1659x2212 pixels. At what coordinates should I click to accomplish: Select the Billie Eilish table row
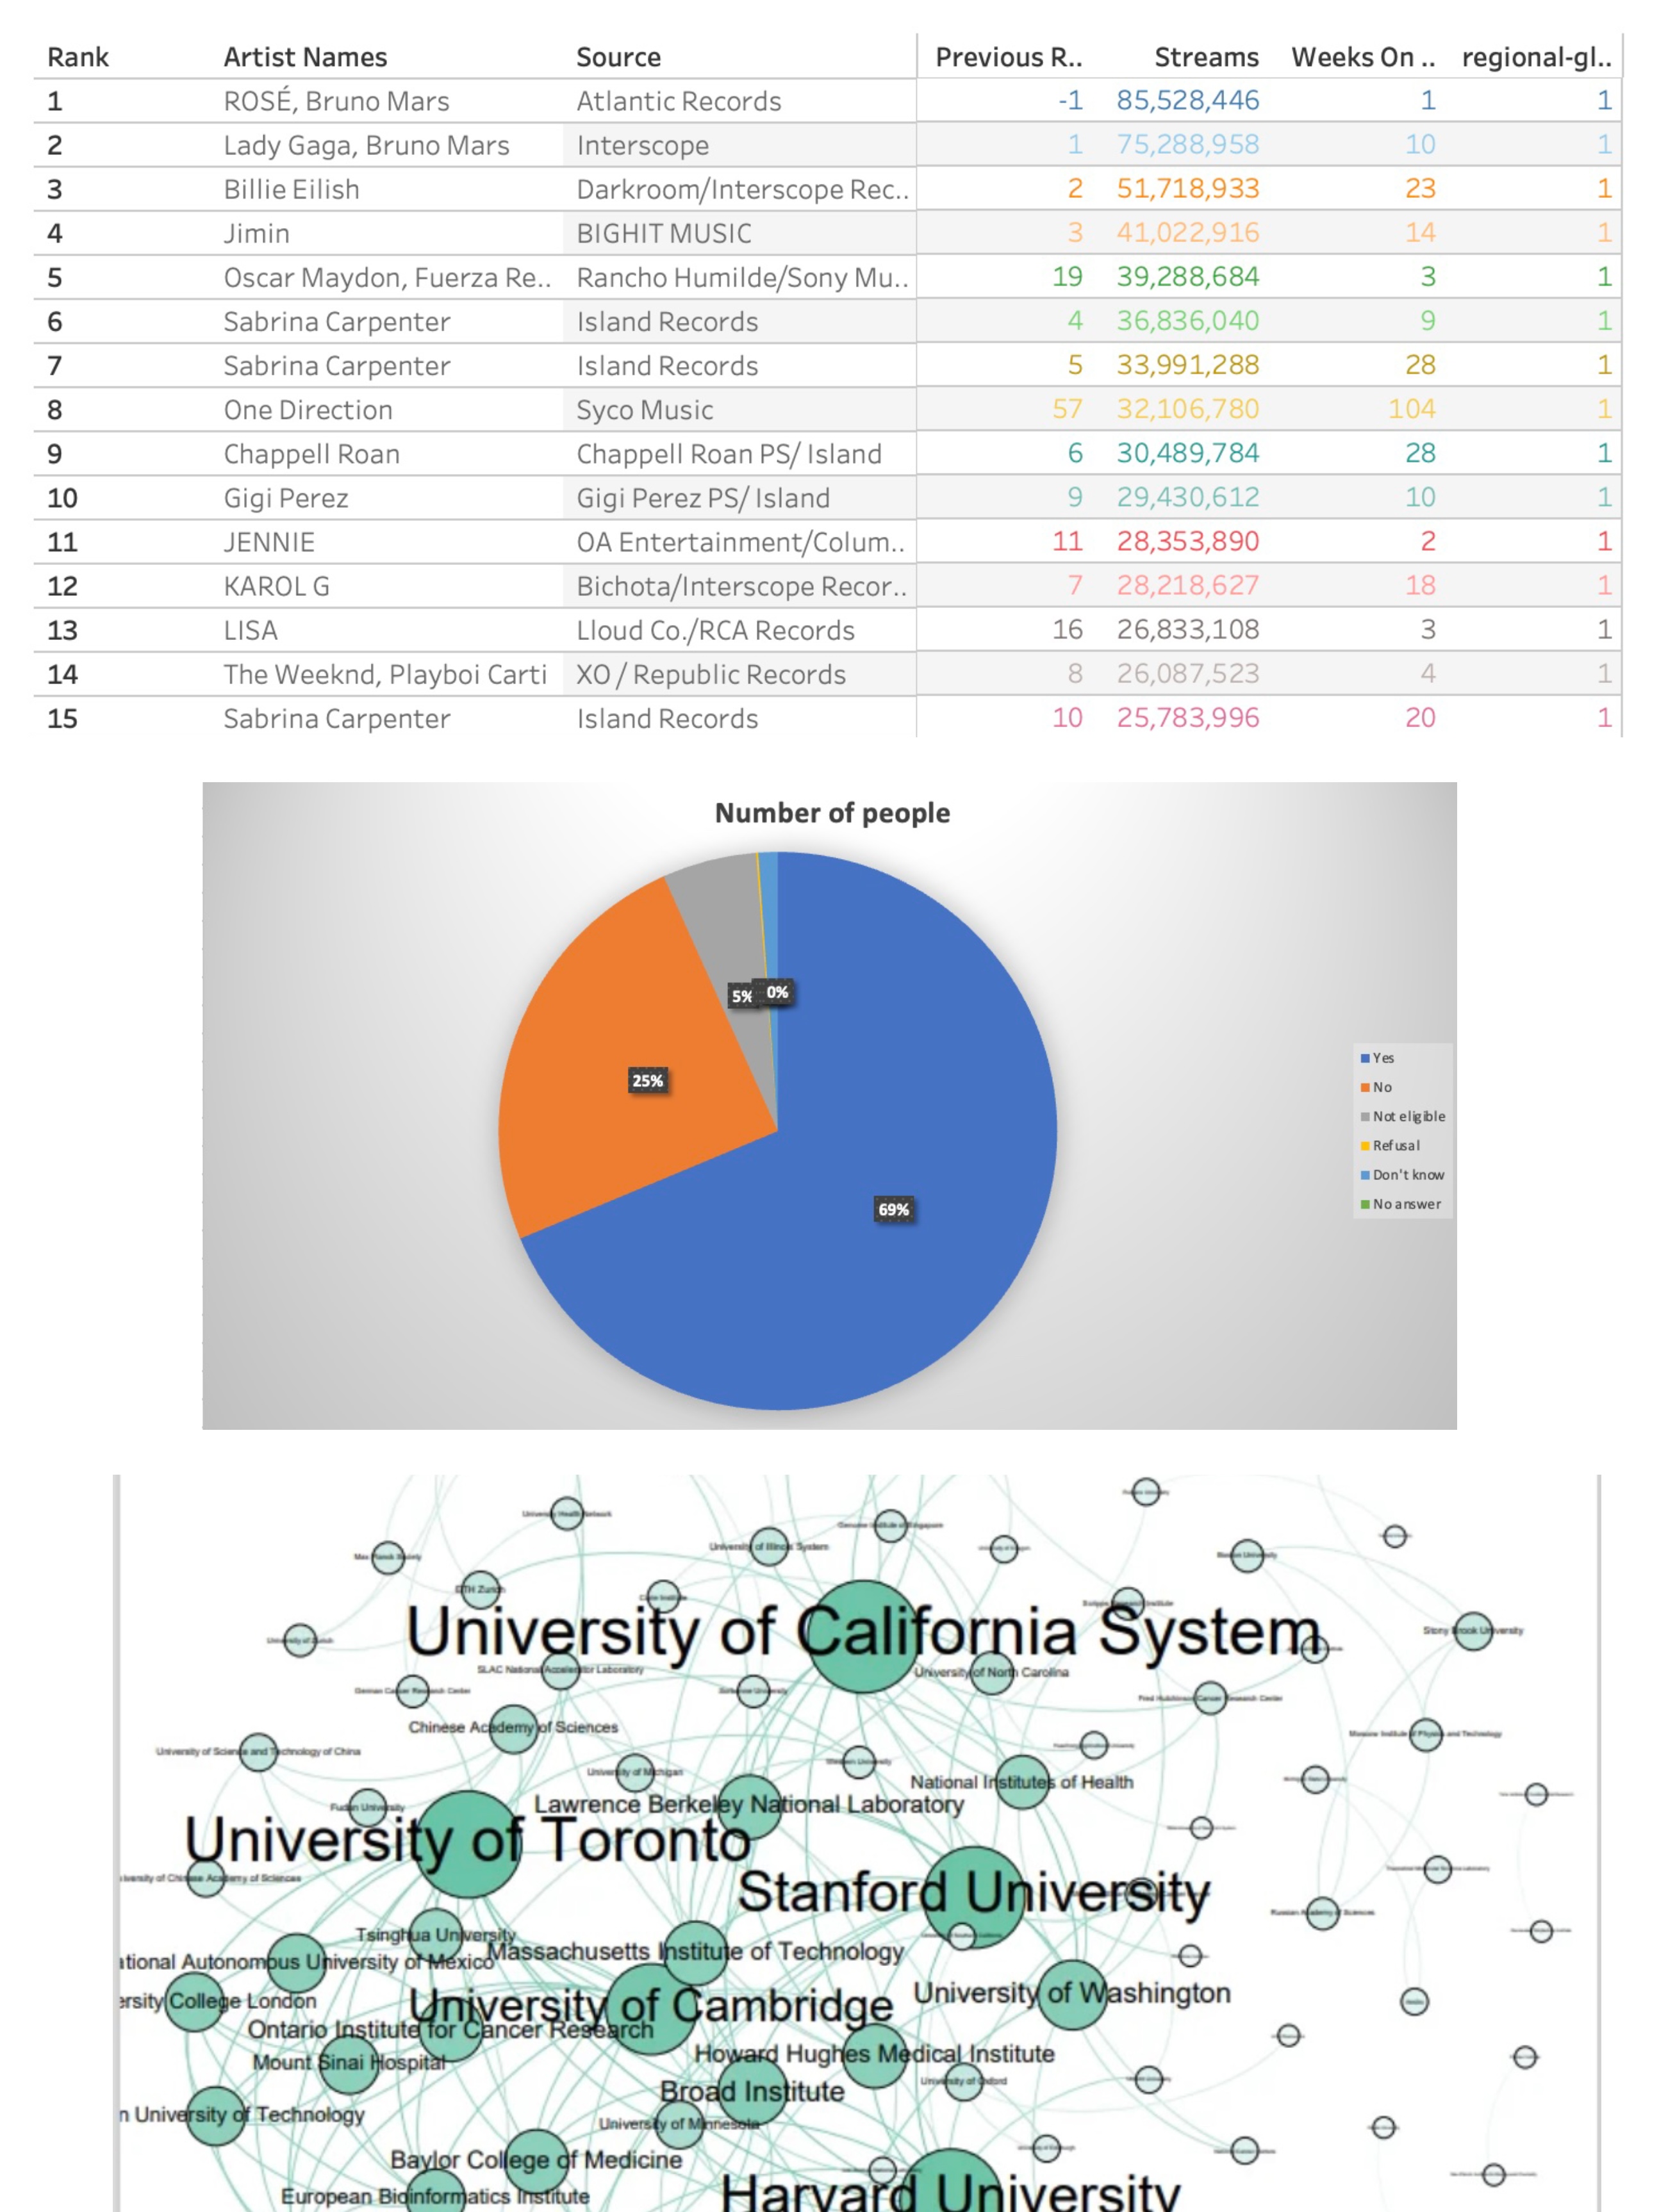pyautogui.click(x=291, y=189)
